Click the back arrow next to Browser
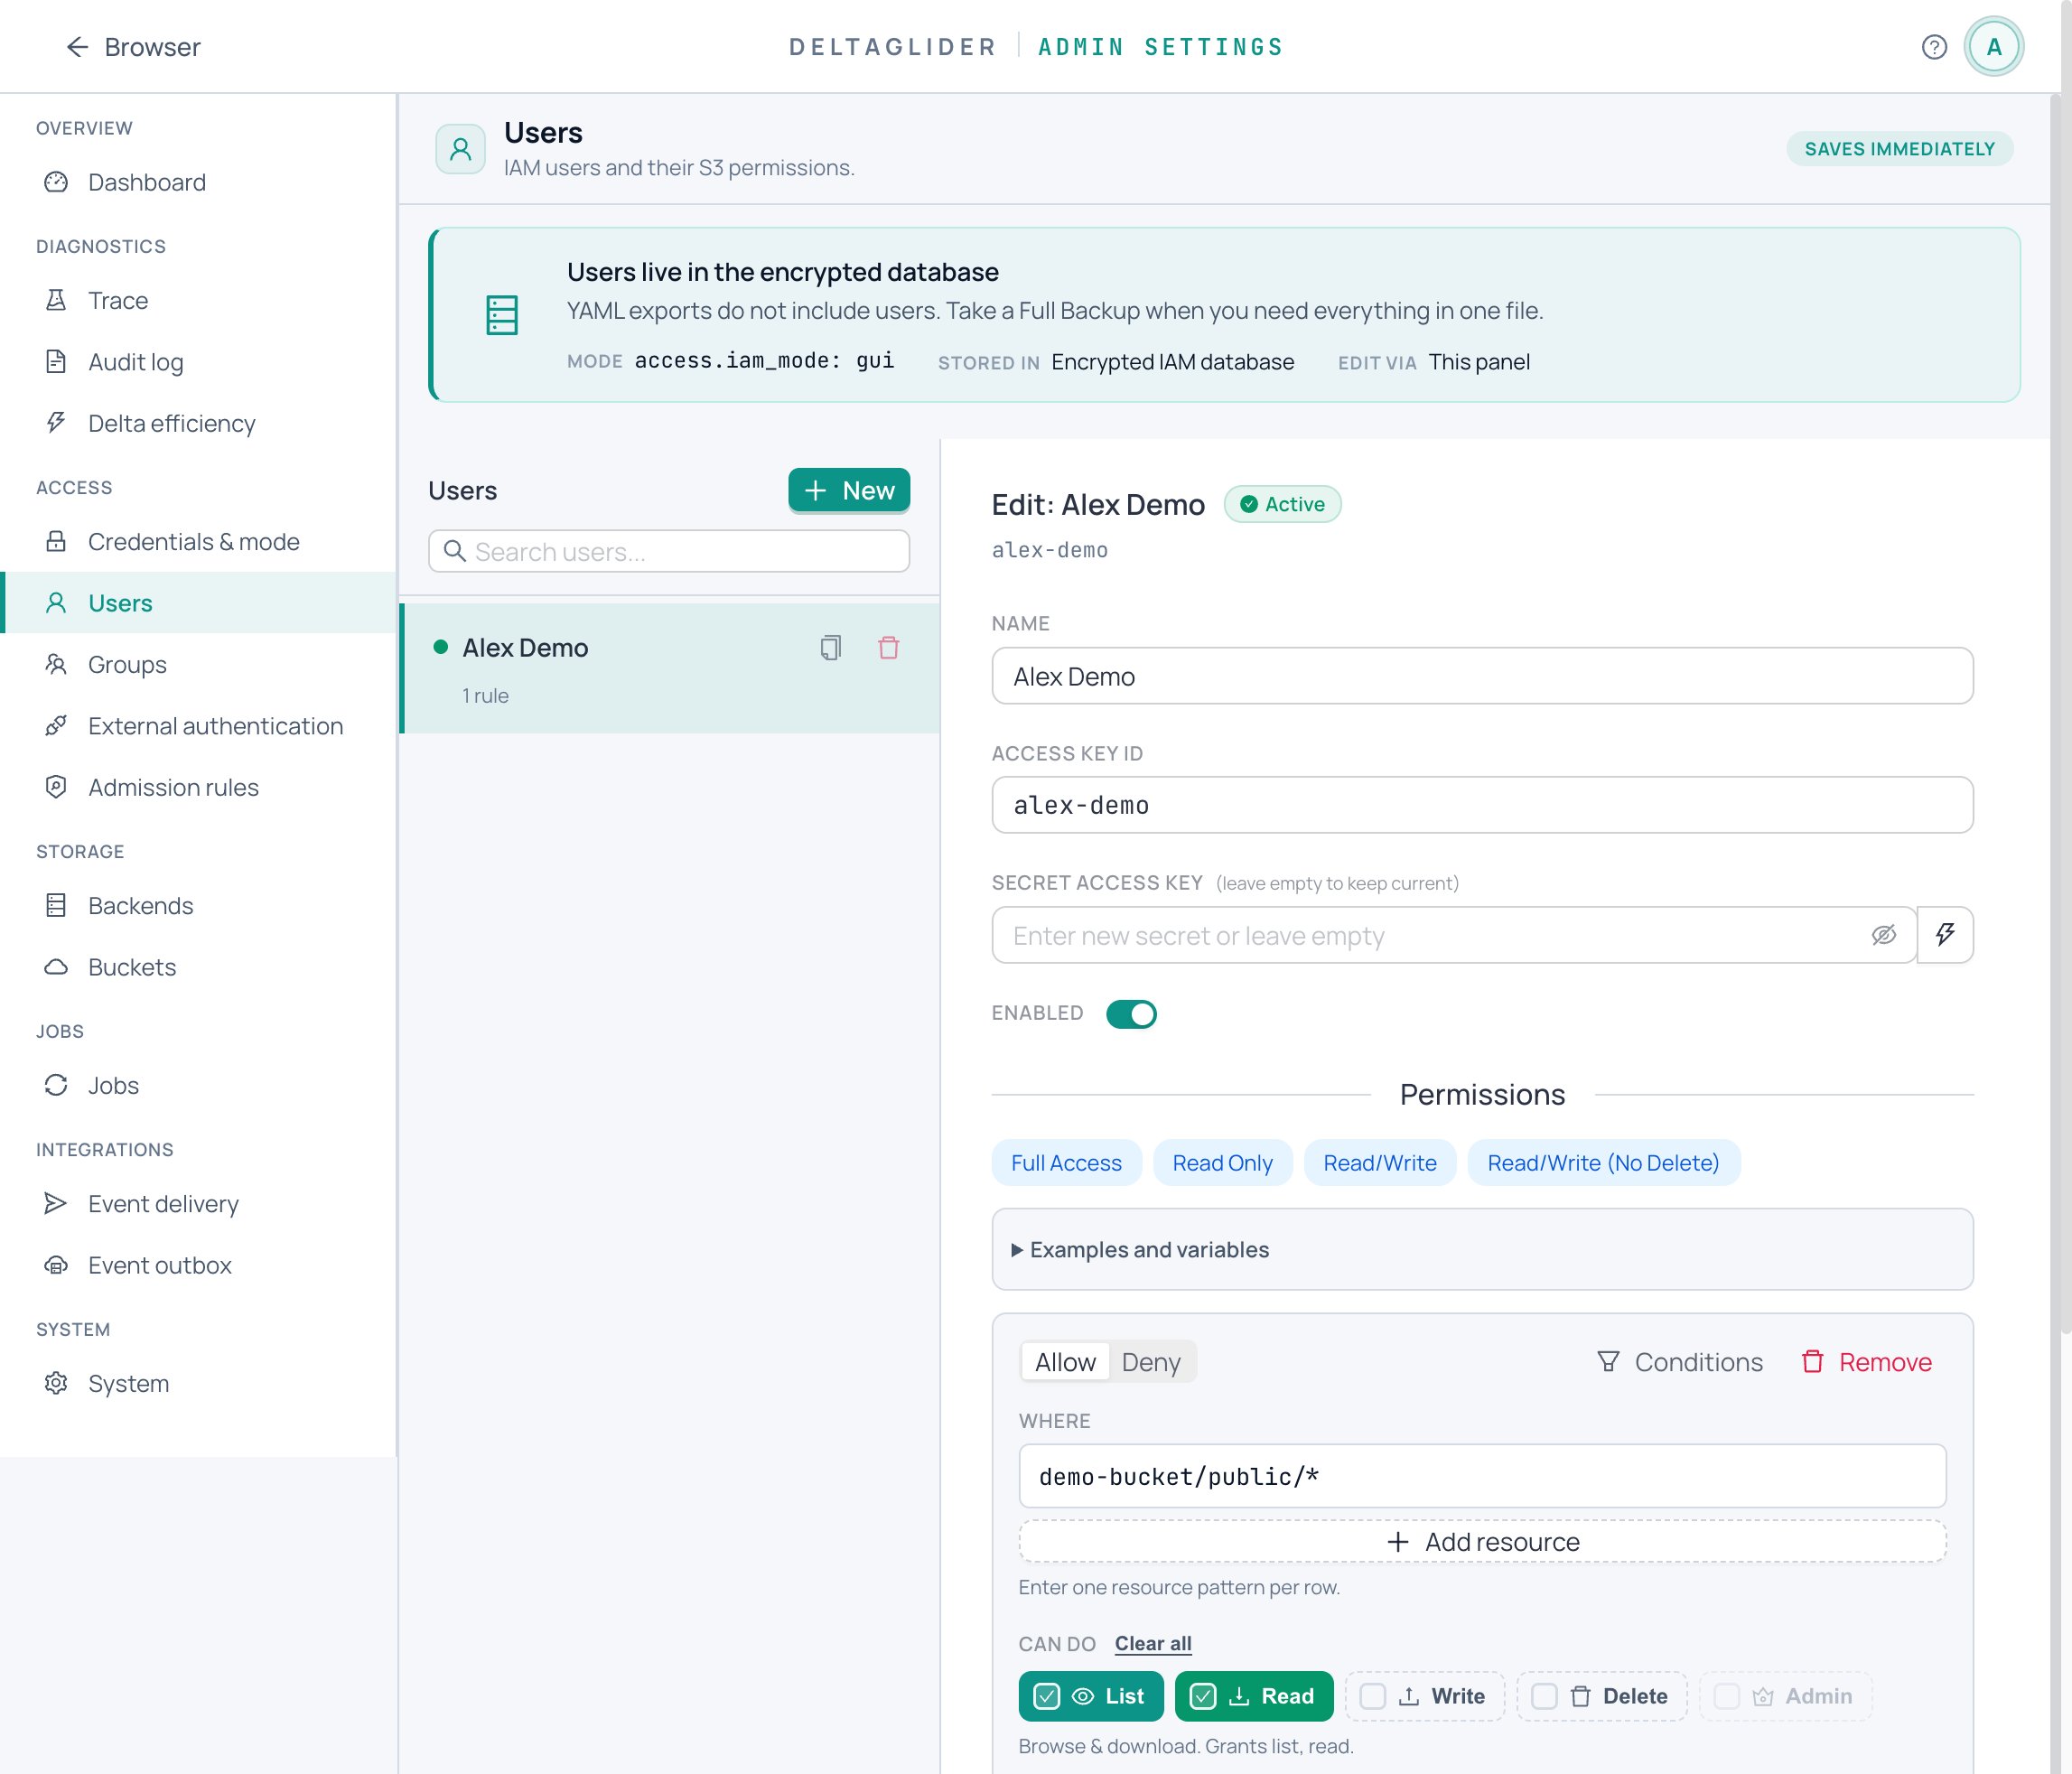Image resolution: width=2072 pixels, height=1774 pixels. click(77, 47)
